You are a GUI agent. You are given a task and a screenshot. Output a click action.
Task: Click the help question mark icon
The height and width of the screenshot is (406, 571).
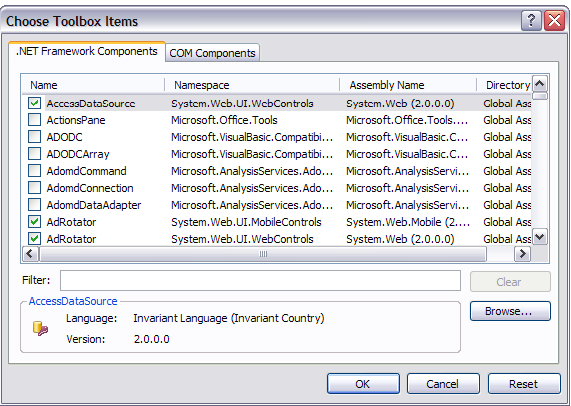pyautogui.click(x=531, y=20)
